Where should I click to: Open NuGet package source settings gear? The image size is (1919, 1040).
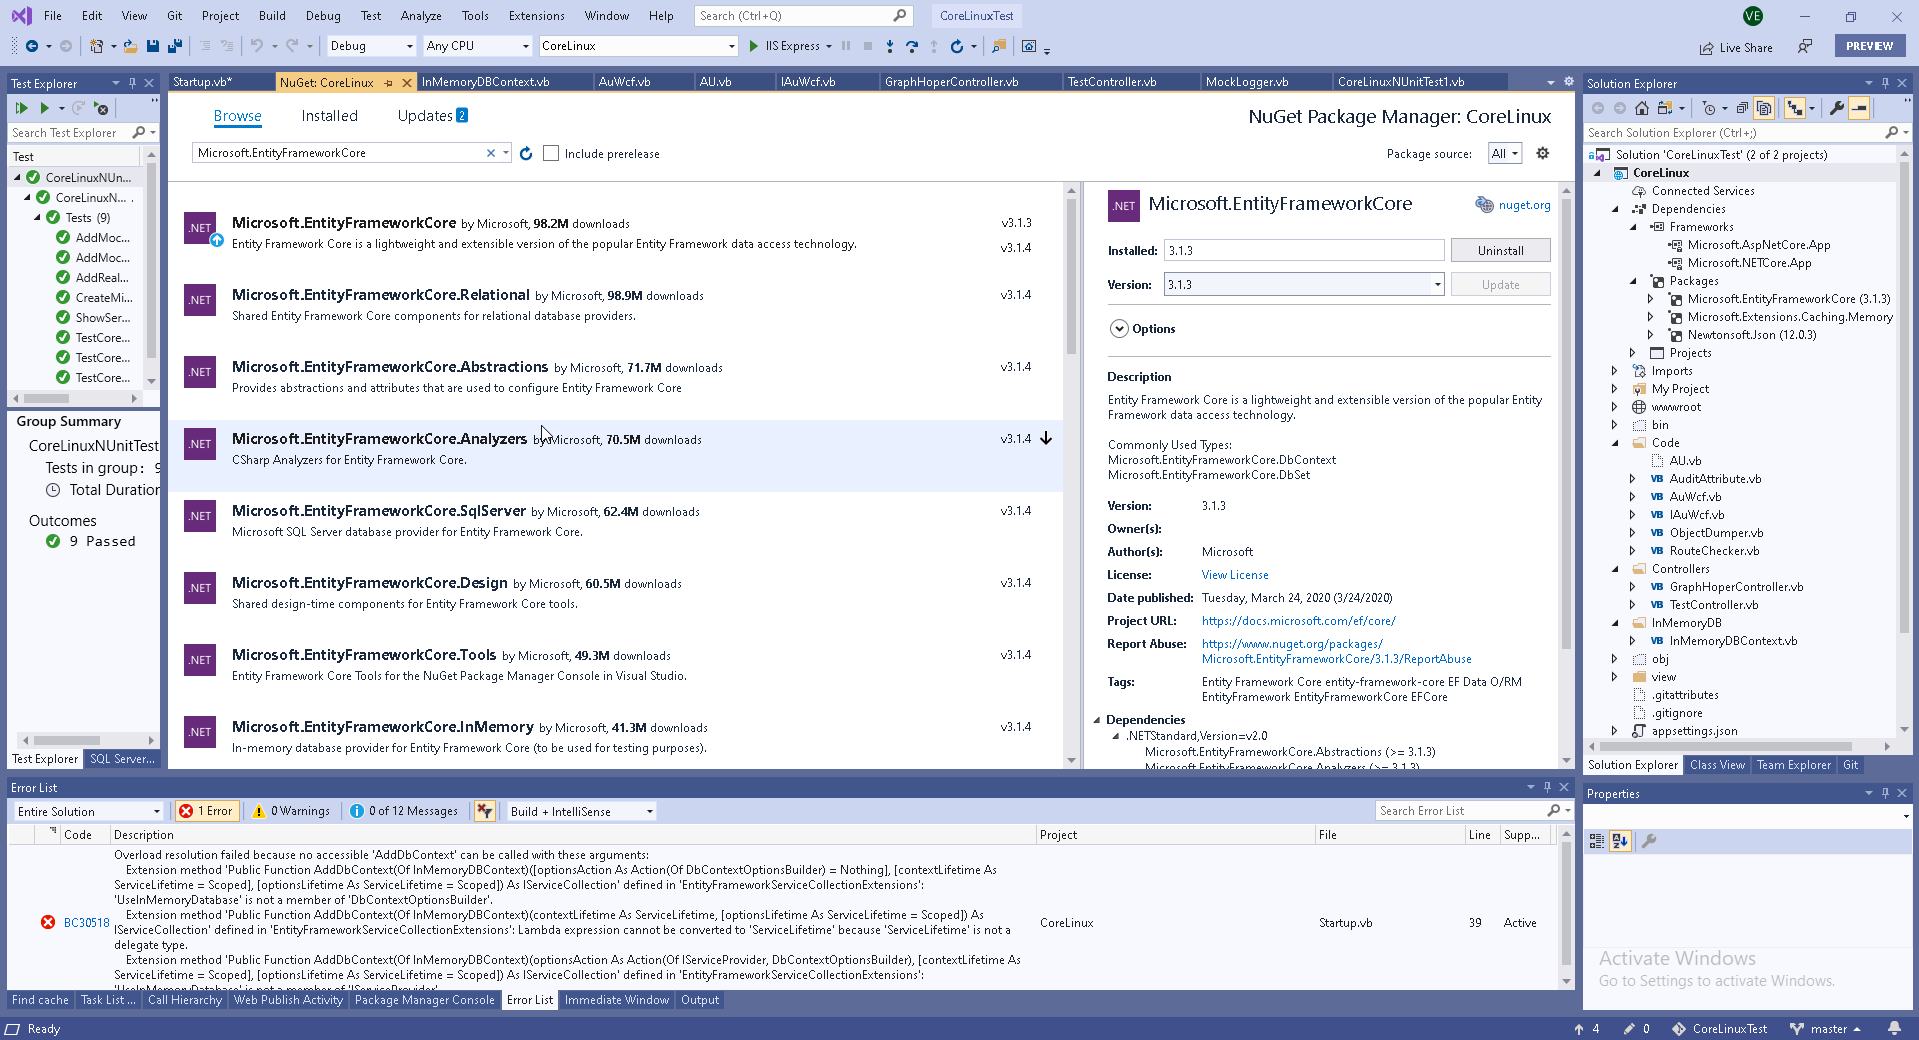click(1543, 153)
